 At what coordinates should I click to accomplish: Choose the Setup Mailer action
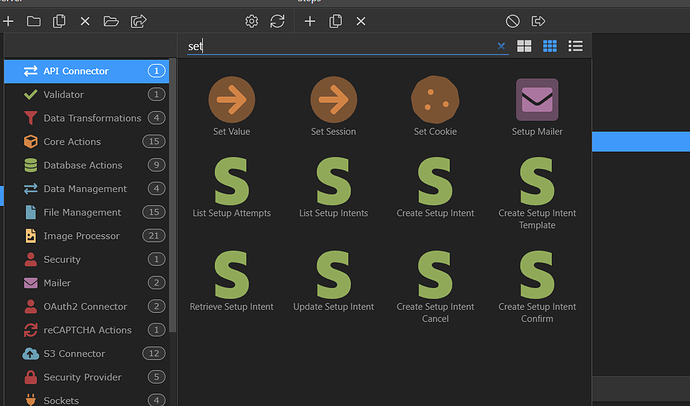tap(537, 106)
